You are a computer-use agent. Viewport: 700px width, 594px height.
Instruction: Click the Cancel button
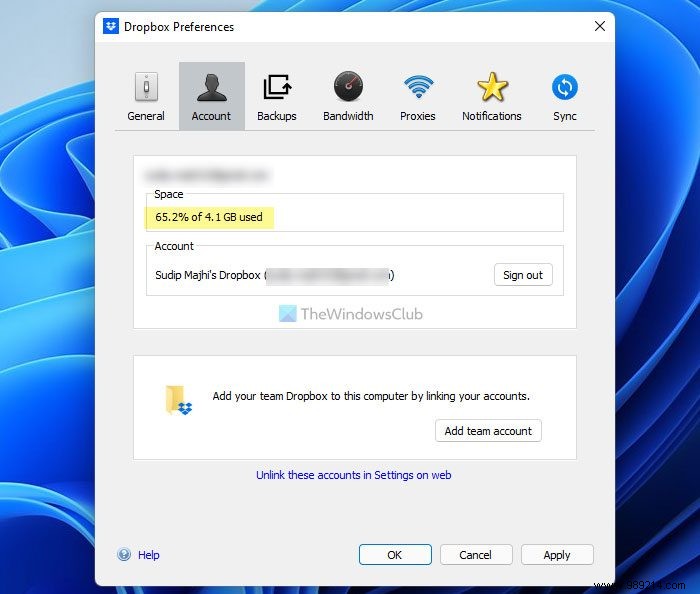pos(476,555)
